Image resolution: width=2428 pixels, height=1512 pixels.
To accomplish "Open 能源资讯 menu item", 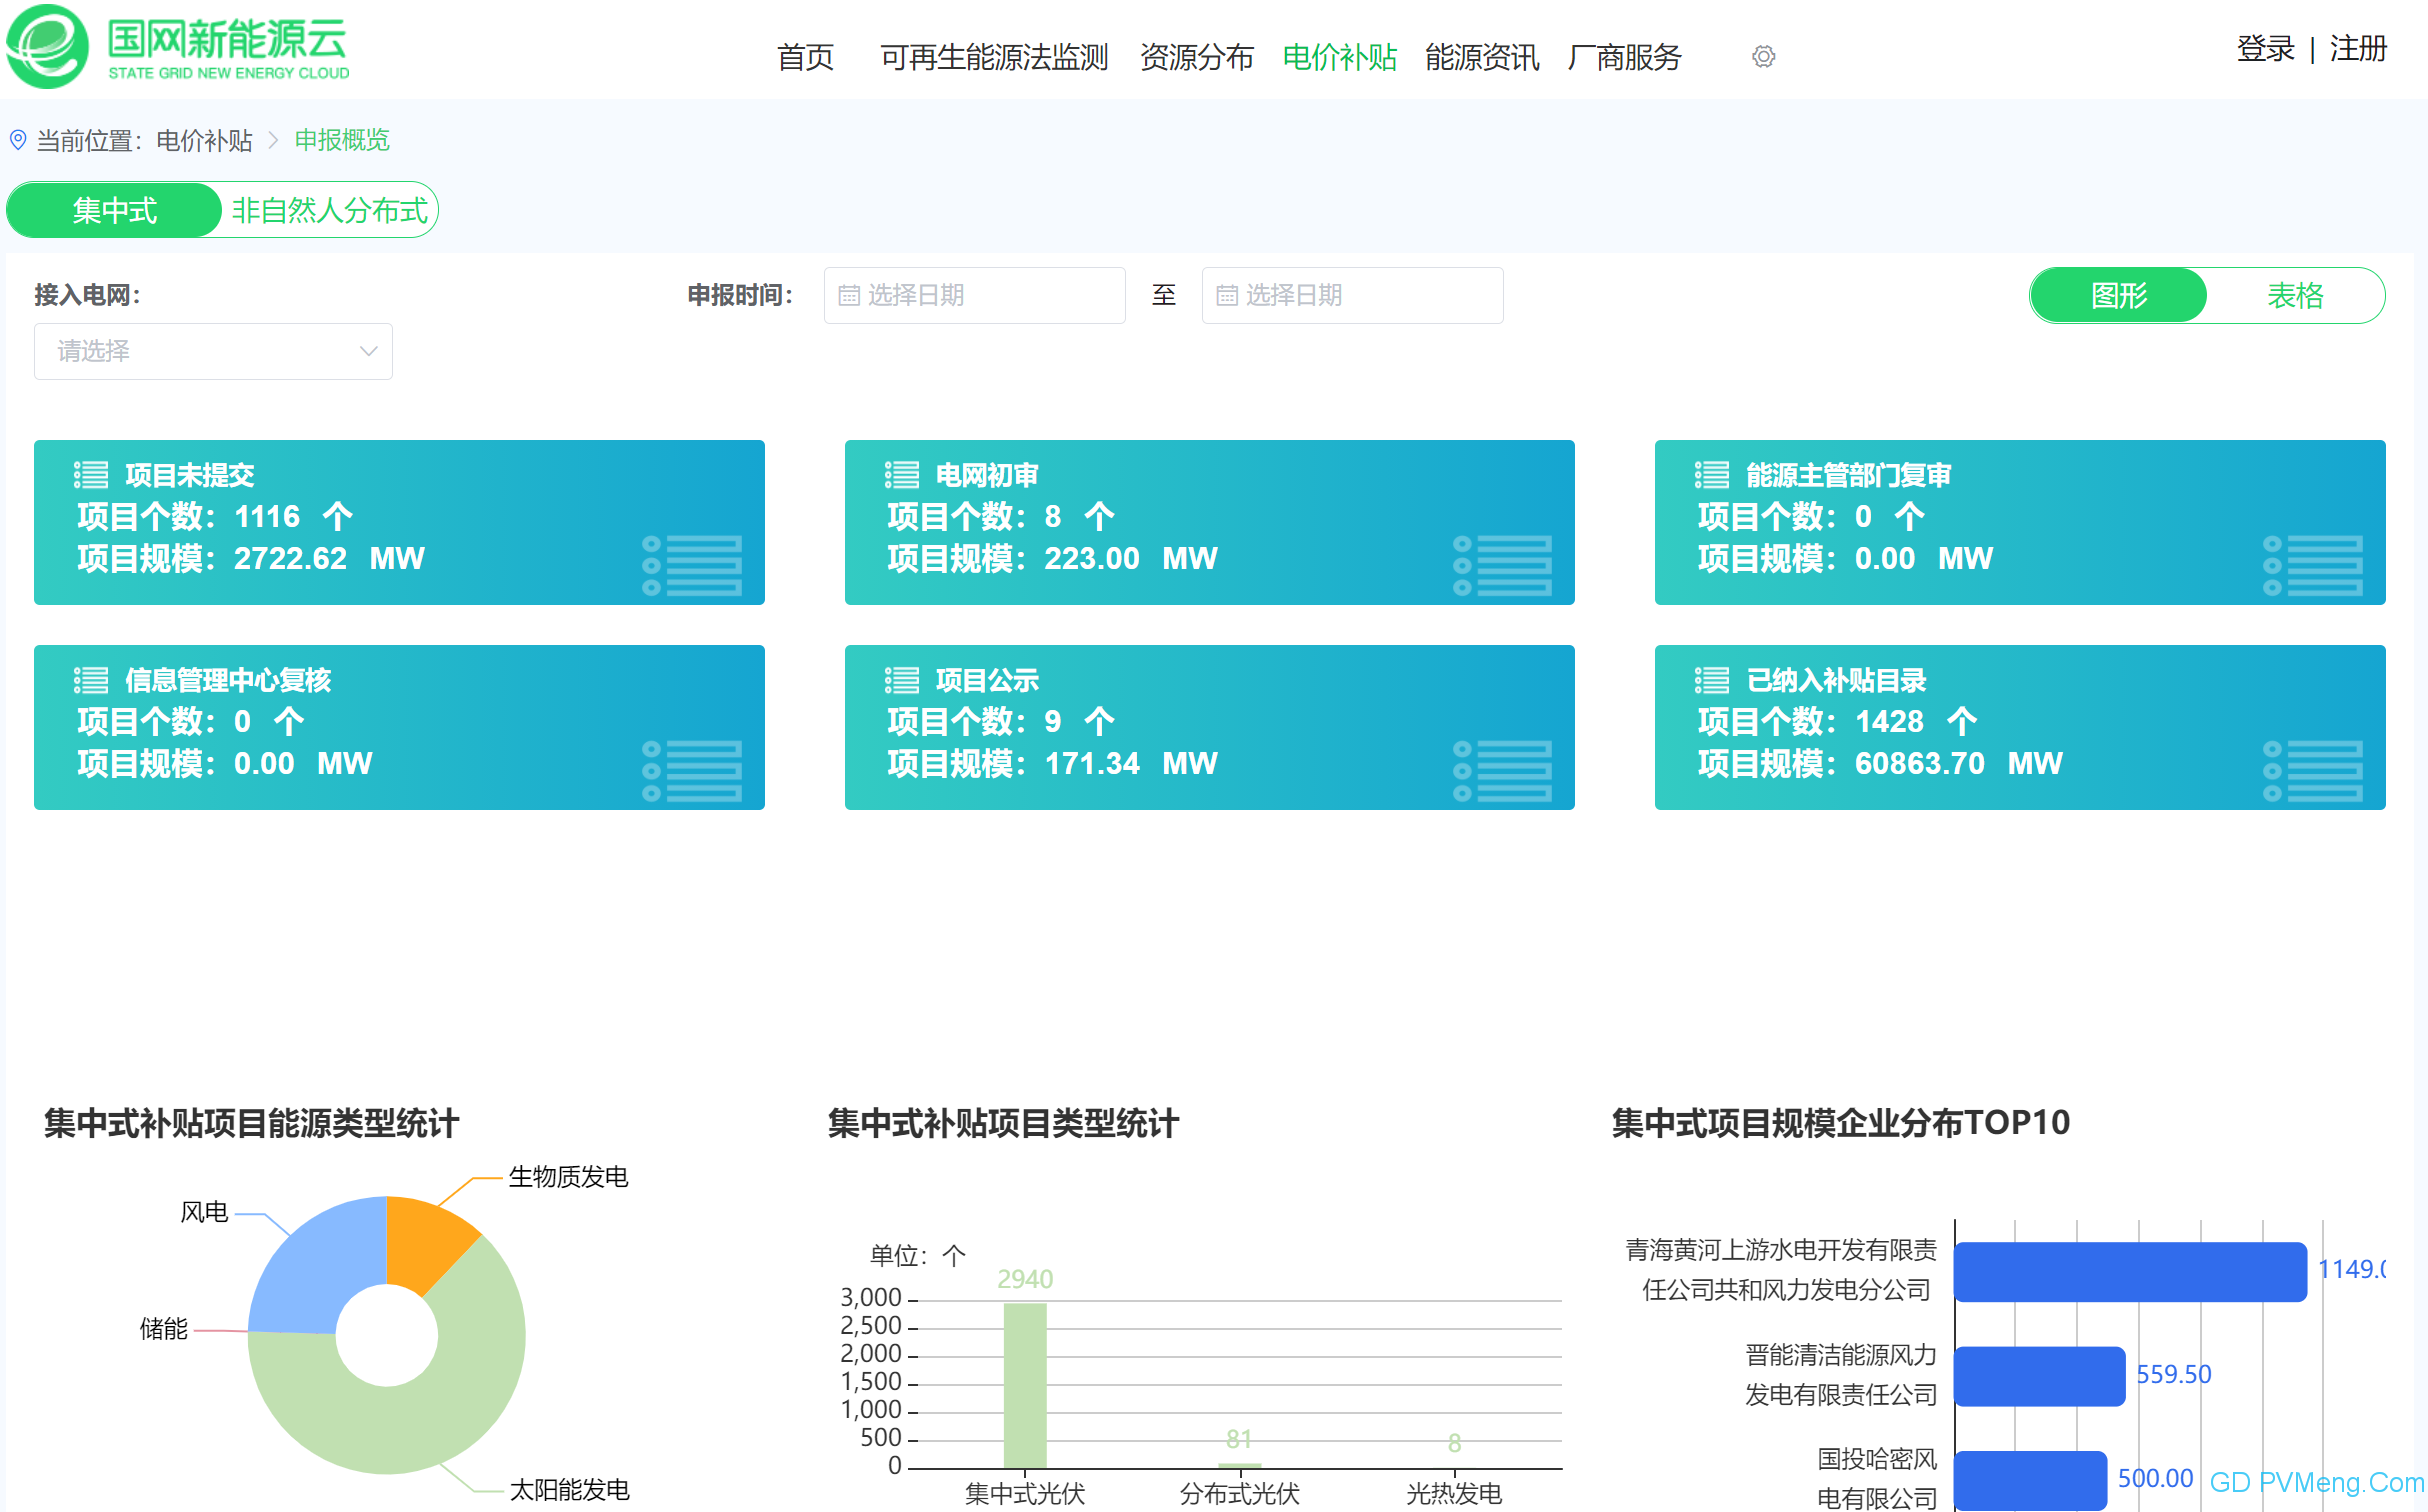I will (x=1482, y=57).
